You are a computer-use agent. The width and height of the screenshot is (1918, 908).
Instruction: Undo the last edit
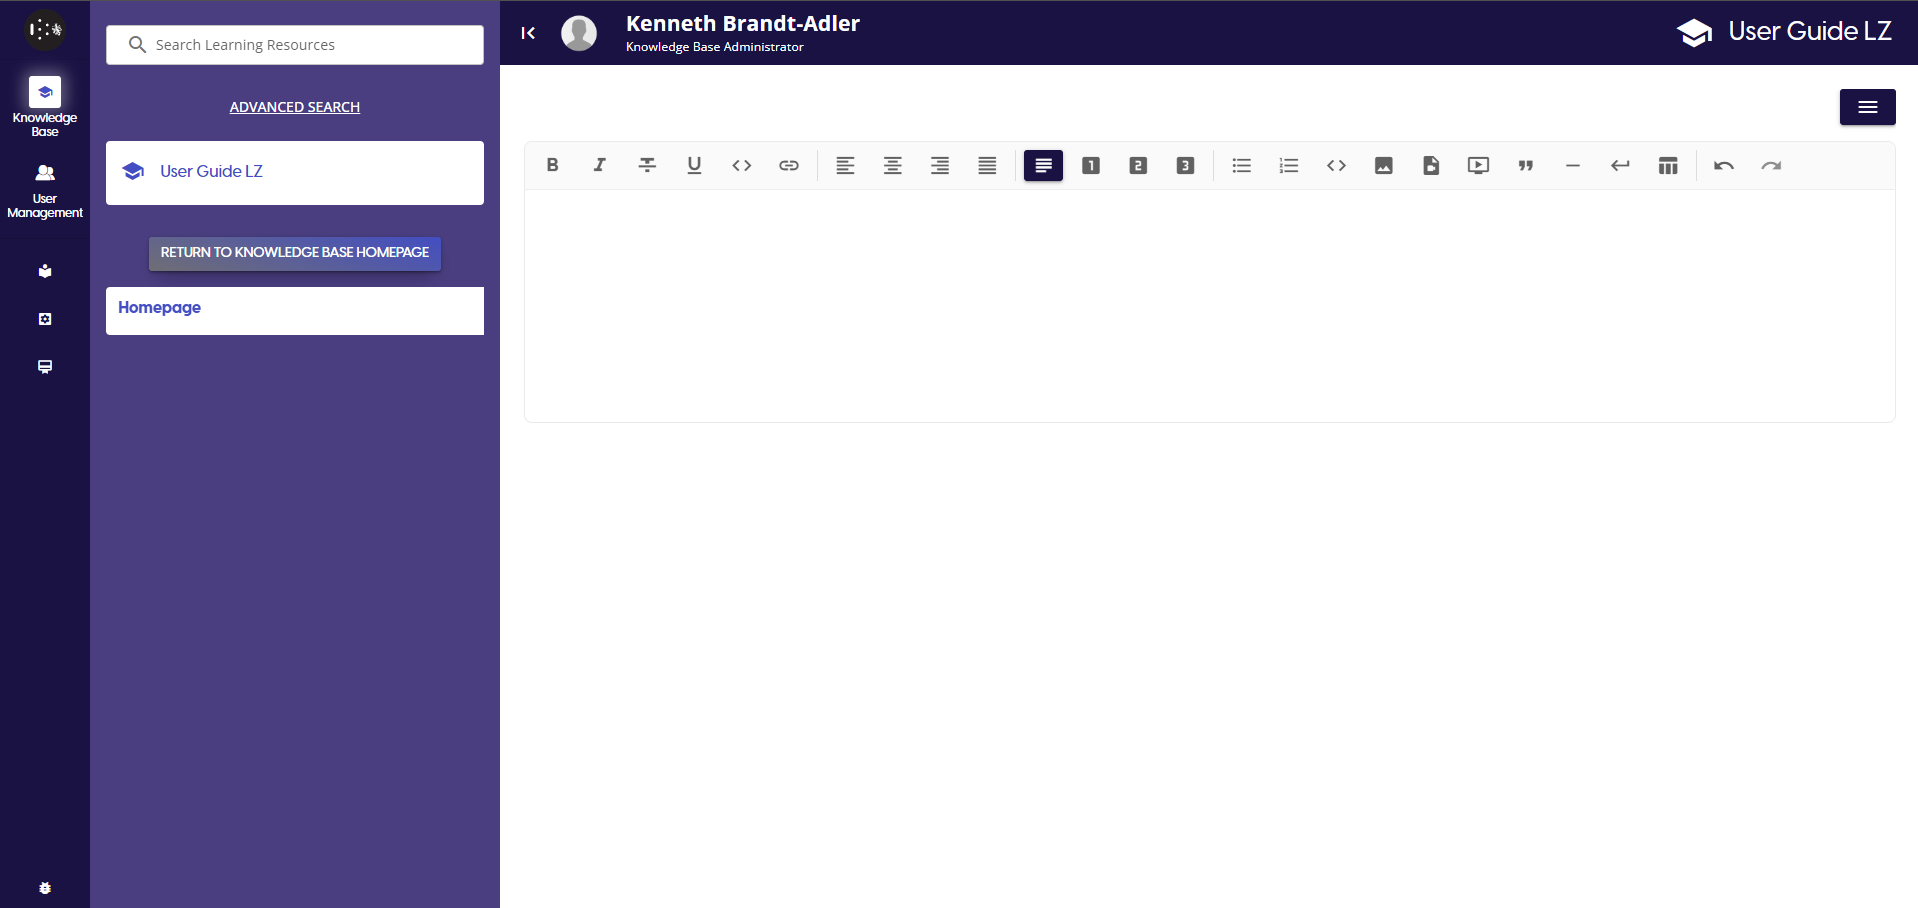pyautogui.click(x=1723, y=166)
